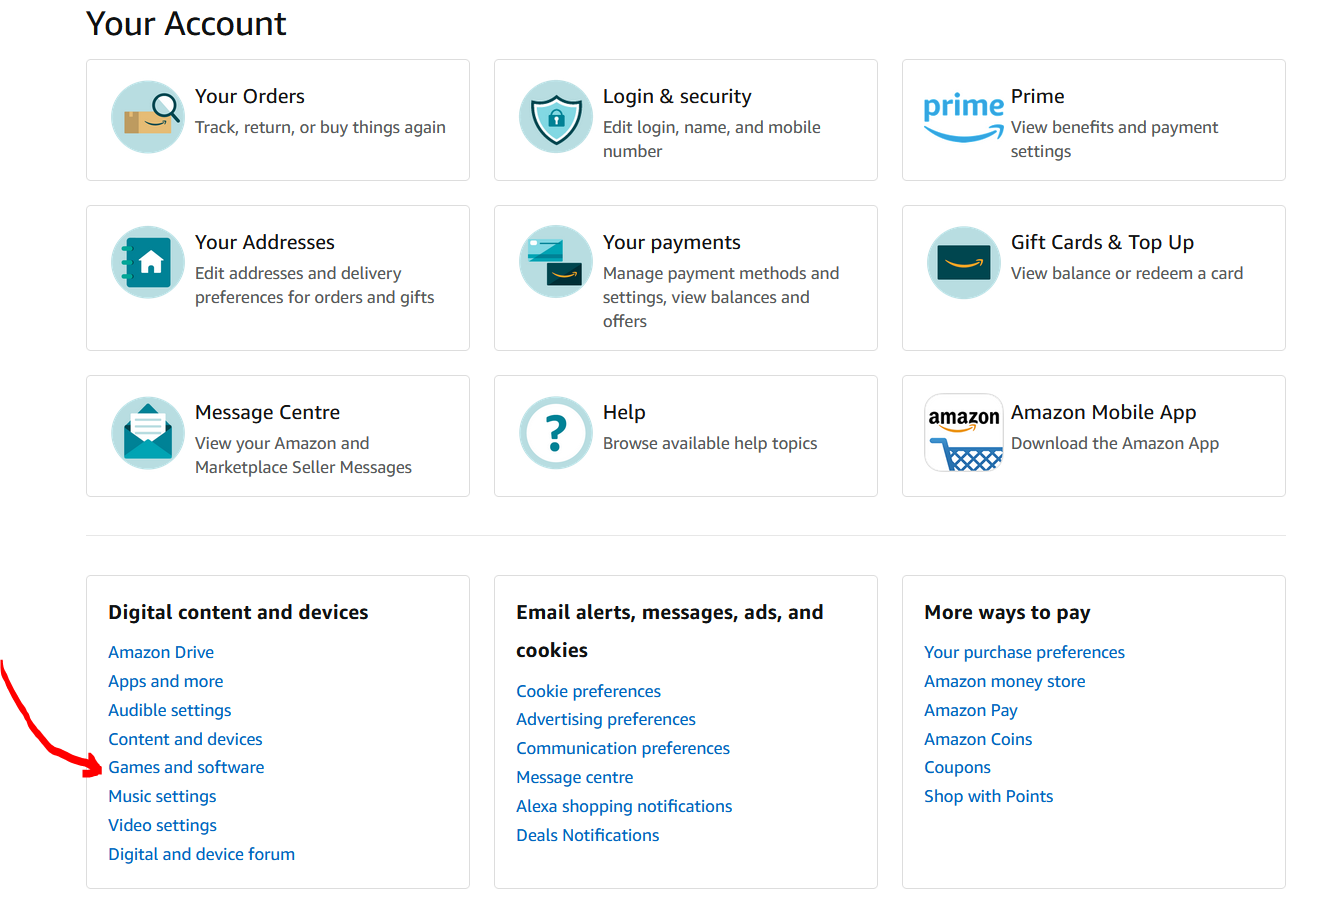This screenshot has height=899, width=1327.
Task: Click the Your Orders package icon
Action: point(148,117)
